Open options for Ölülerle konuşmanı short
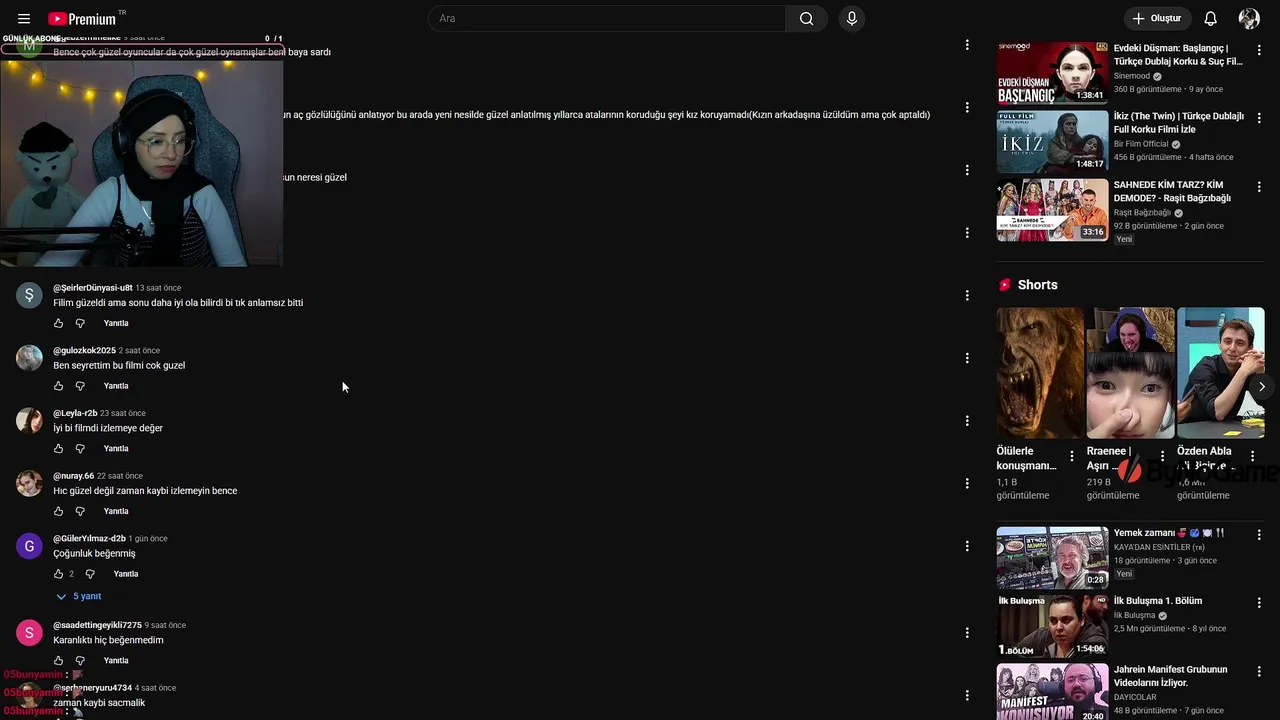 [1071, 456]
